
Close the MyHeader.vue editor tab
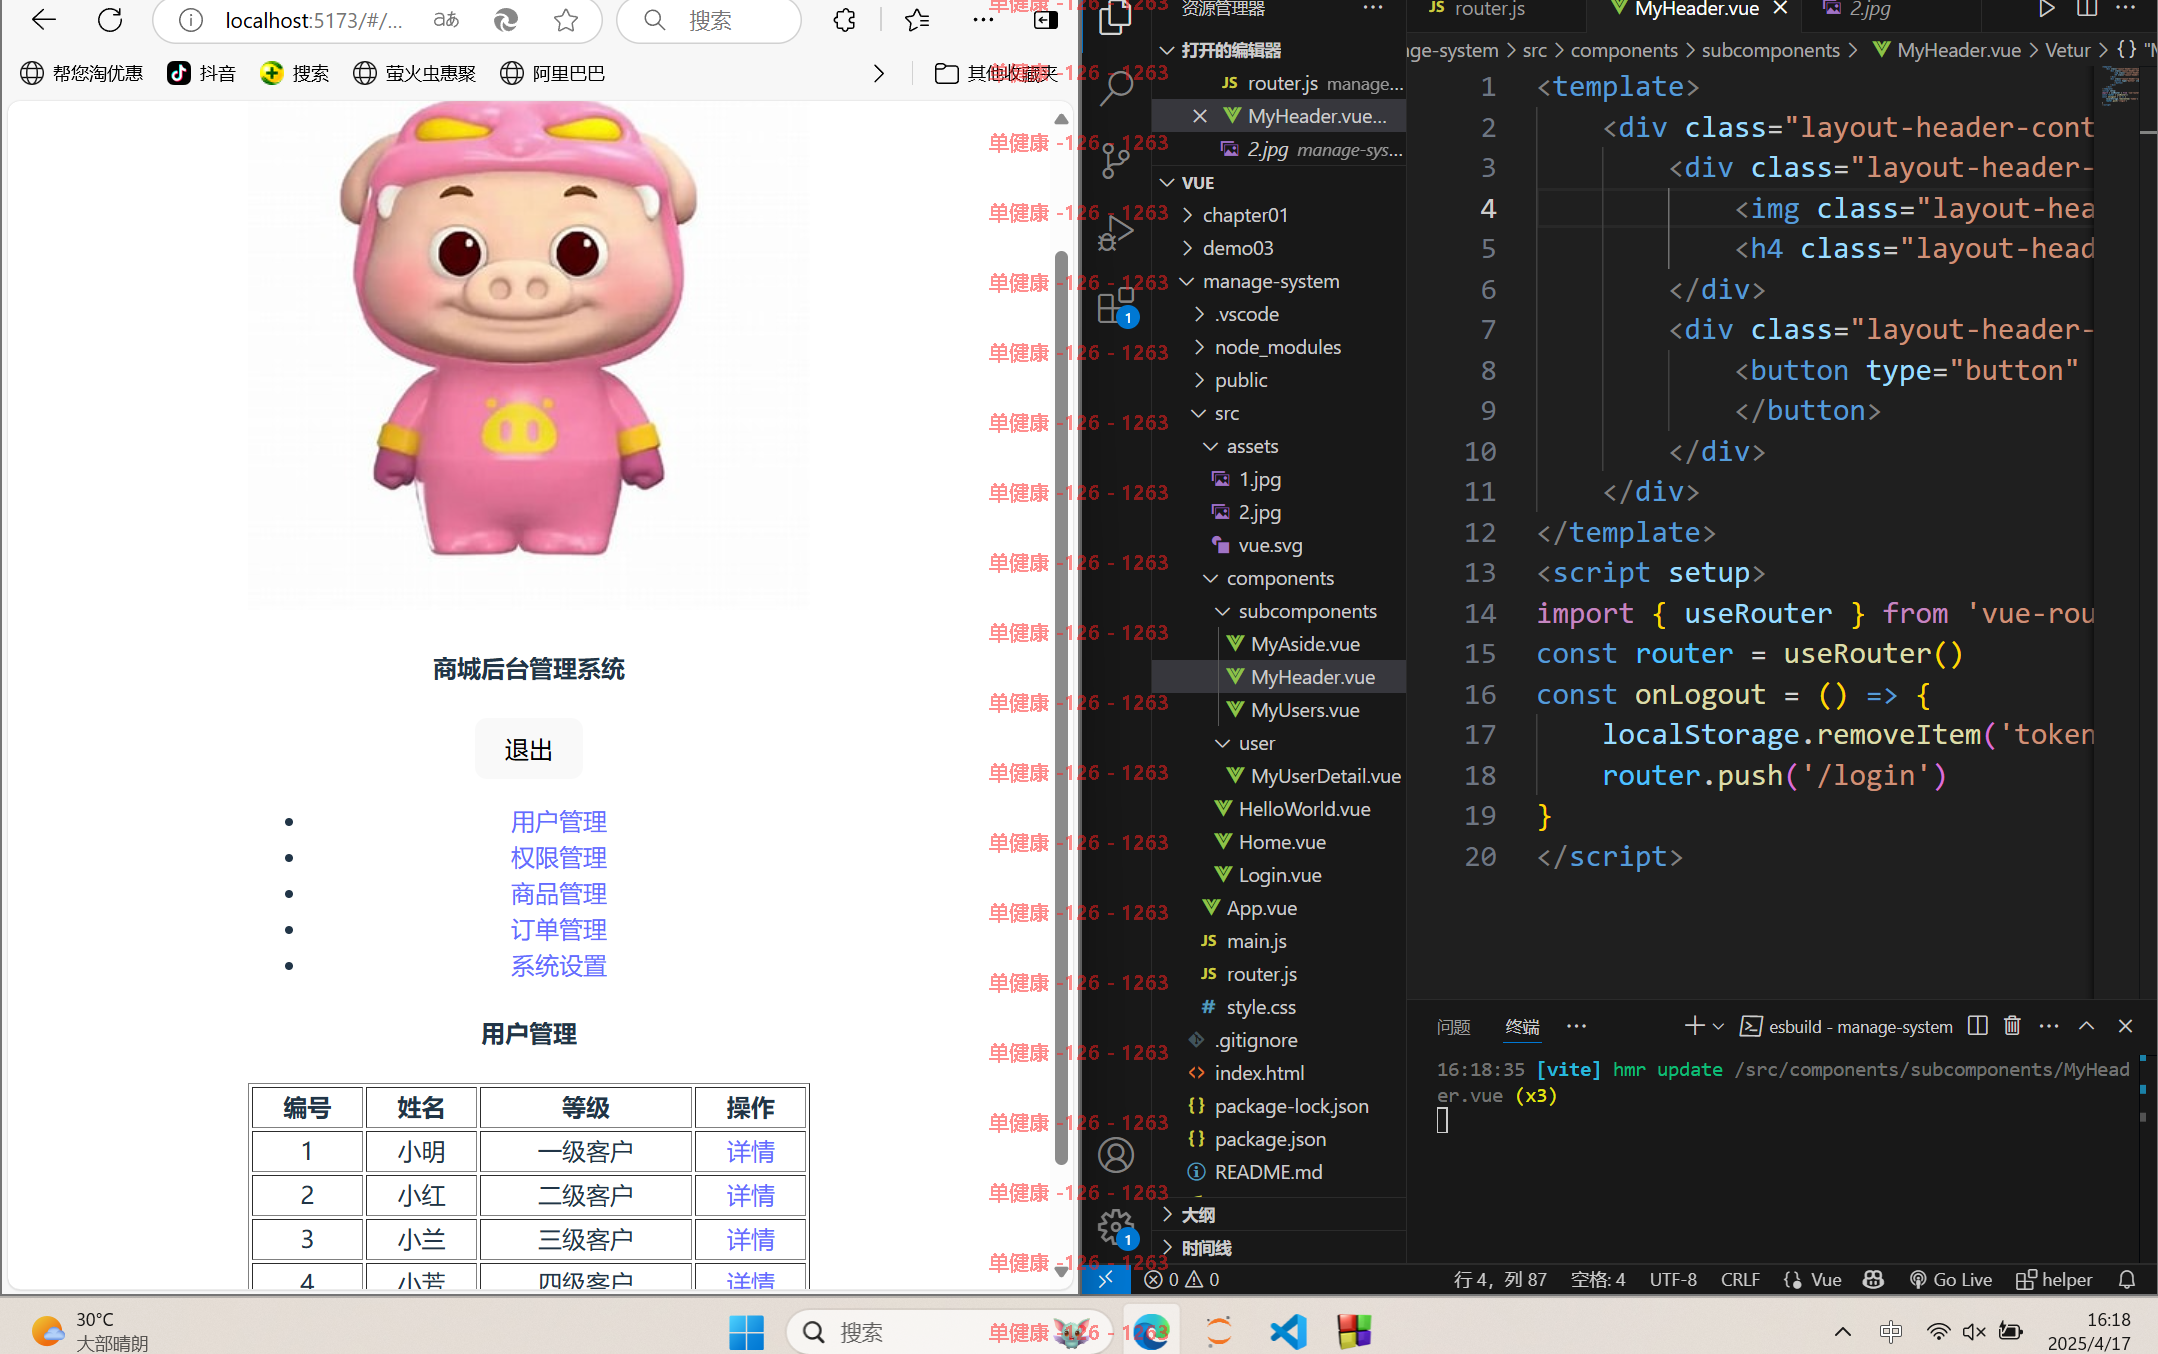pos(1780,9)
